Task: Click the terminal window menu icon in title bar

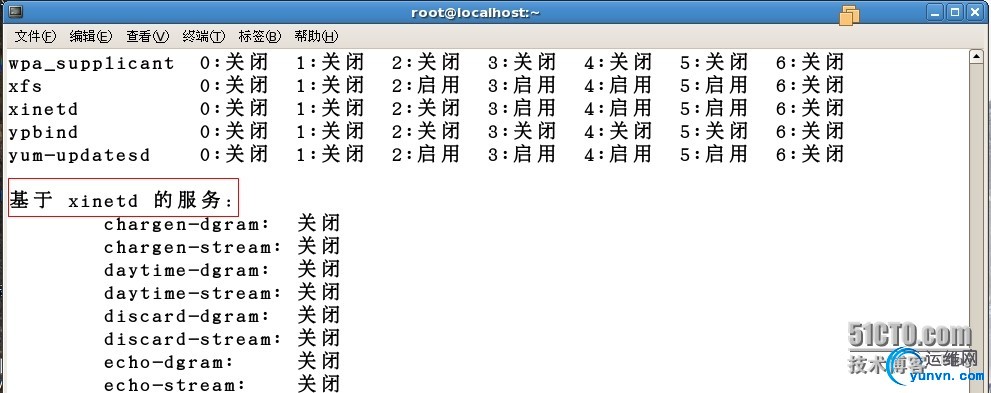Action: pyautogui.click(x=16, y=11)
